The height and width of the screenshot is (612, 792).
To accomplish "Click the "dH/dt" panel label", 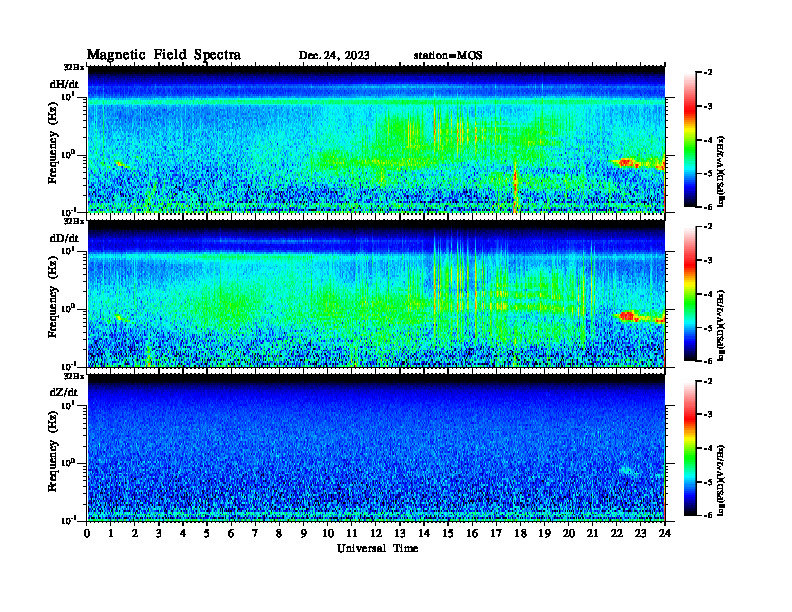I will pos(64,84).
